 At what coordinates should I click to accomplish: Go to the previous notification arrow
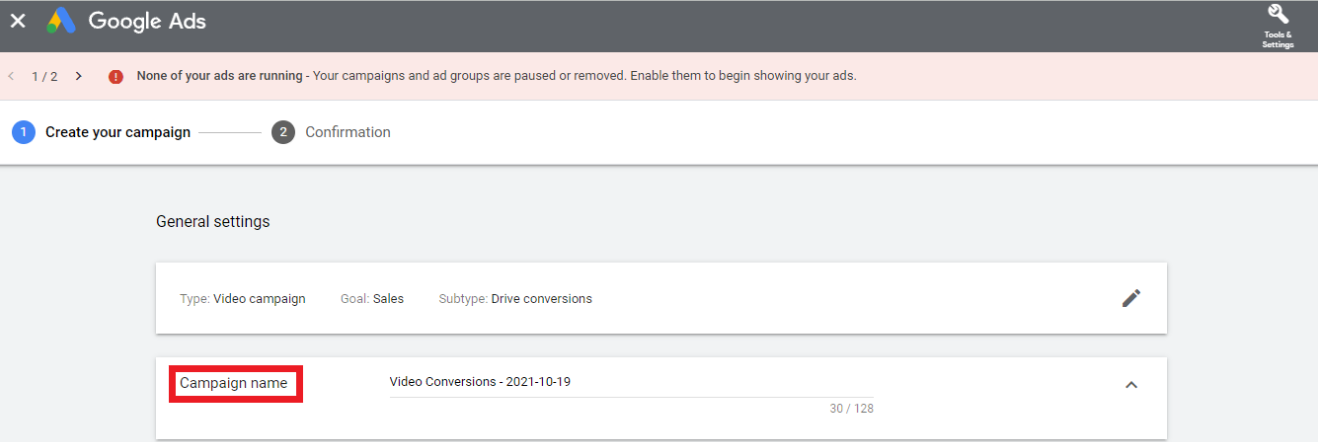tap(12, 76)
